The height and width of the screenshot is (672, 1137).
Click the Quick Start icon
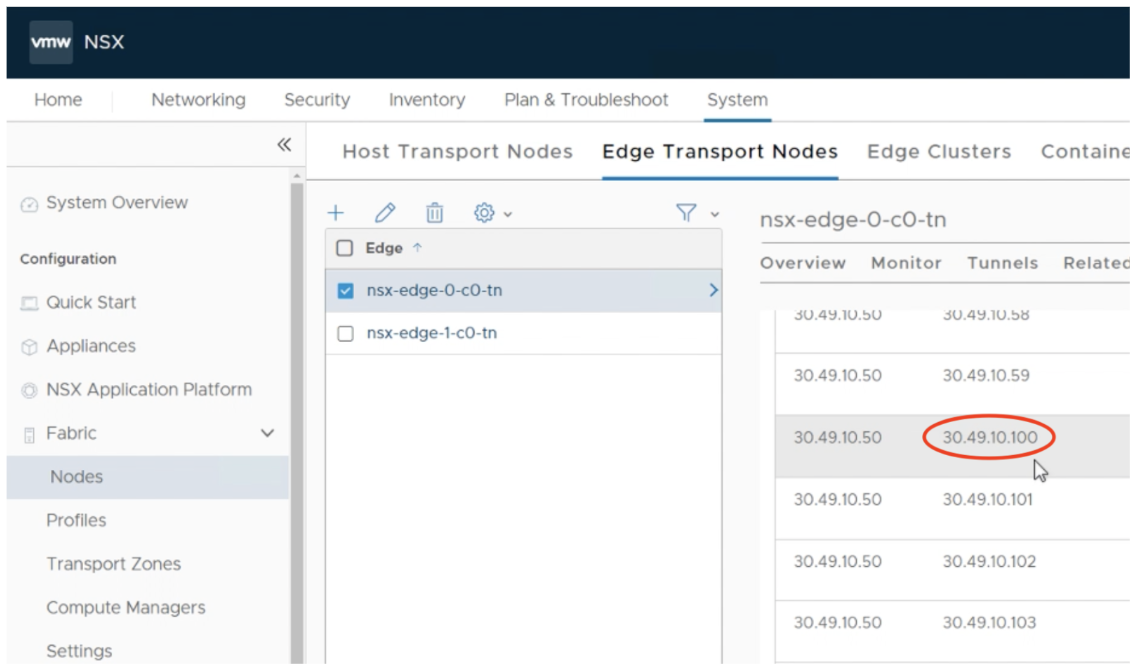[x=29, y=303]
